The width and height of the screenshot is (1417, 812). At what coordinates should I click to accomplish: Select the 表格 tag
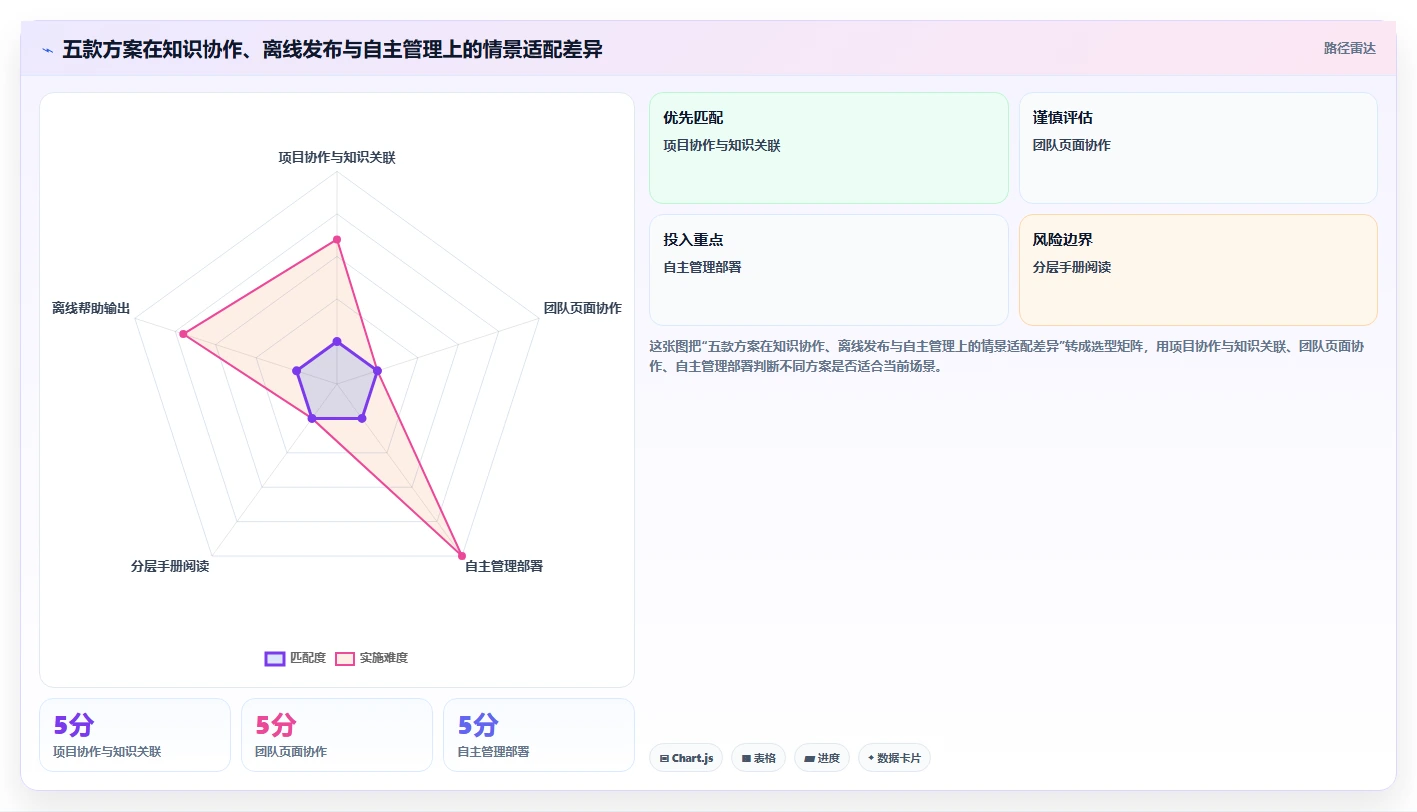coord(759,758)
